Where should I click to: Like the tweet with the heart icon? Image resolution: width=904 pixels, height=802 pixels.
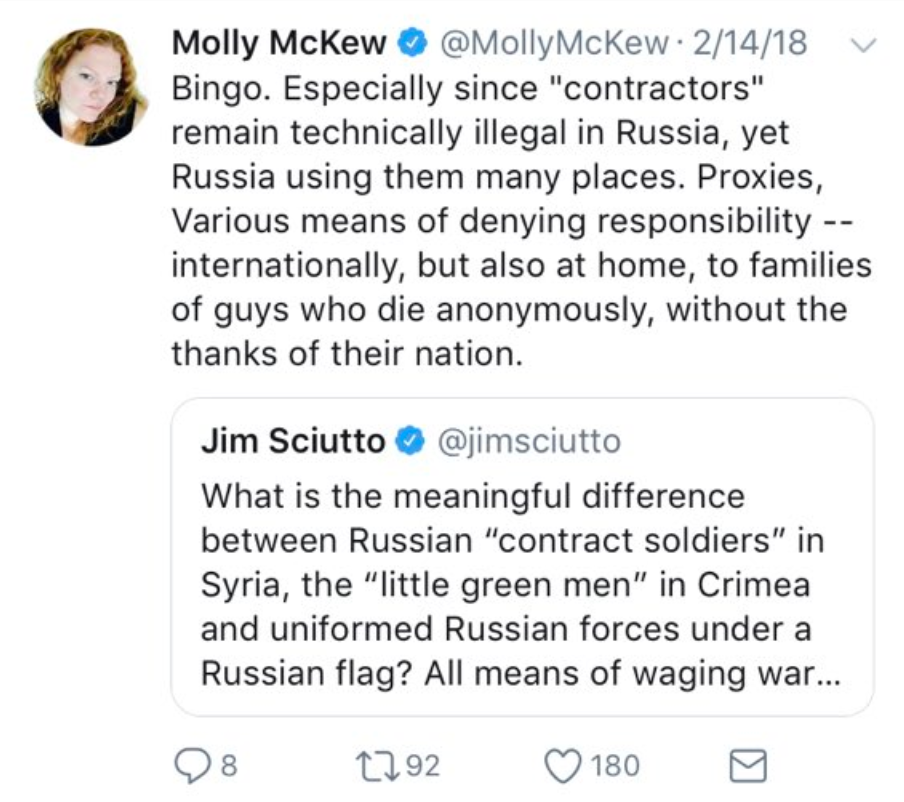[x=563, y=766]
